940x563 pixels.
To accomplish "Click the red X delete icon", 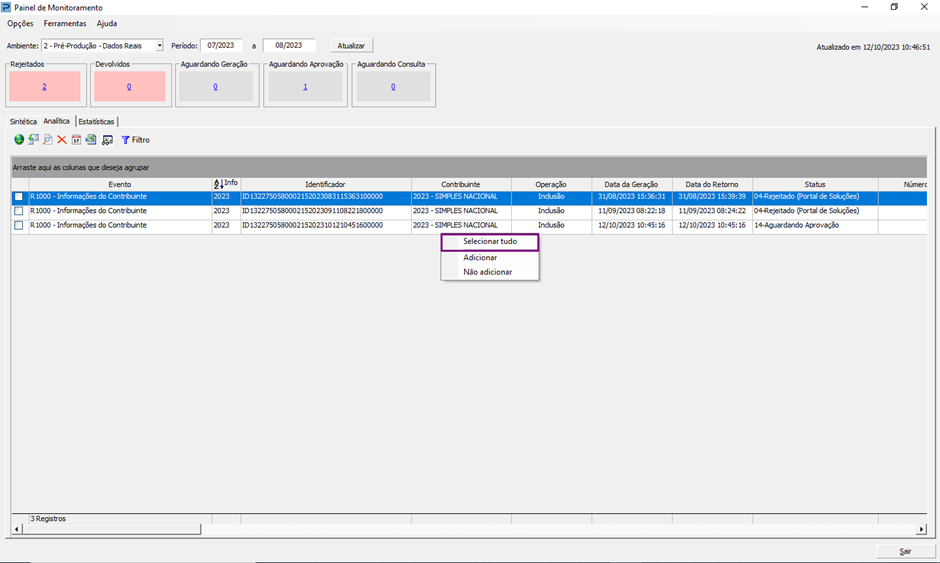I will 62,140.
